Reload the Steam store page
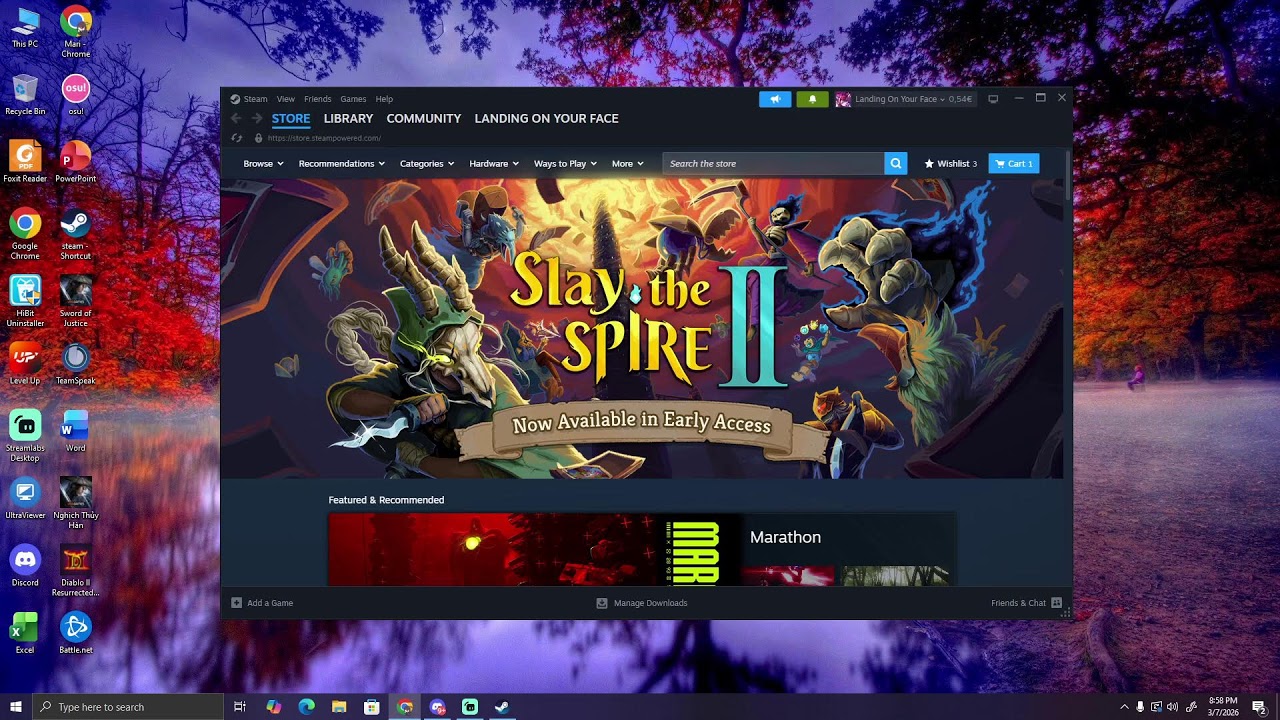Image resolution: width=1280 pixels, height=720 pixels. click(237, 138)
